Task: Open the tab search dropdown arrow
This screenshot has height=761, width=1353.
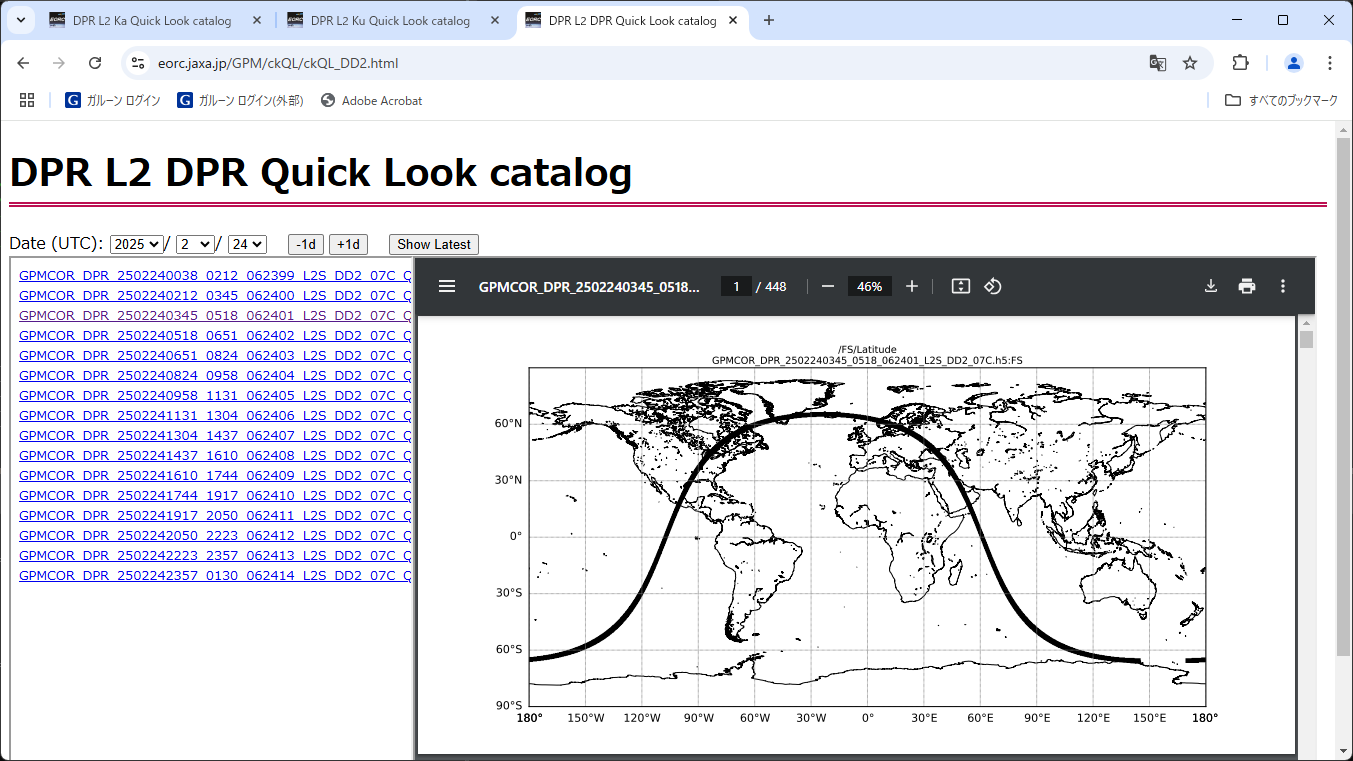Action: point(20,20)
